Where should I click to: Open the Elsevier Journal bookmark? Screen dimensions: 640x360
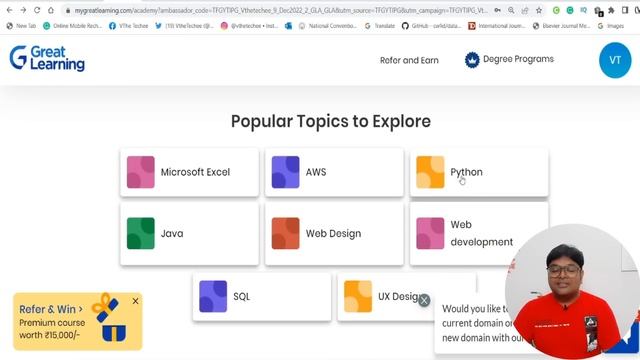pyautogui.click(x=562, y=26)
